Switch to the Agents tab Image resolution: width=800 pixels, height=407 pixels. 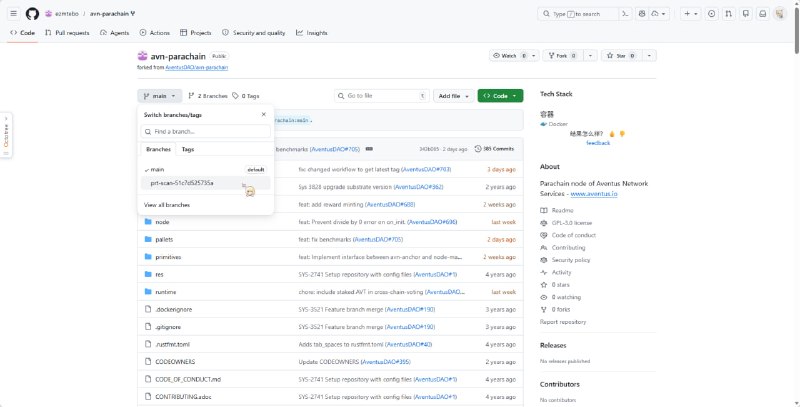[114, 33]
